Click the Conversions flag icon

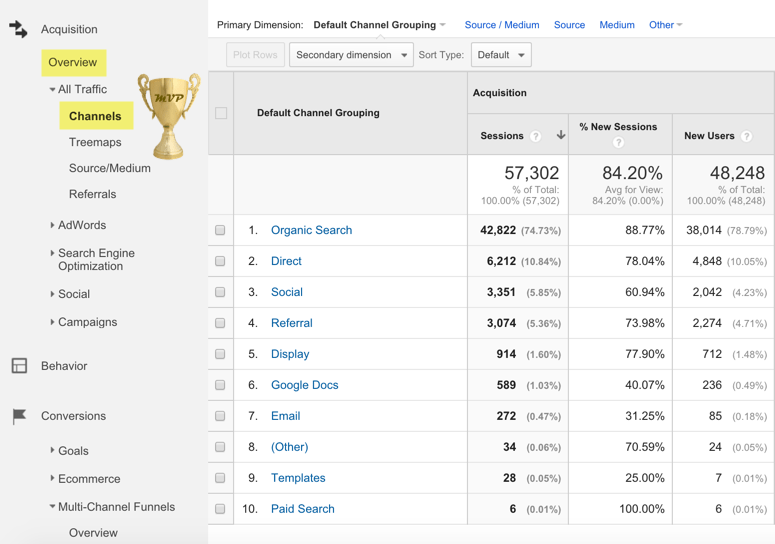tap(19, 416)
